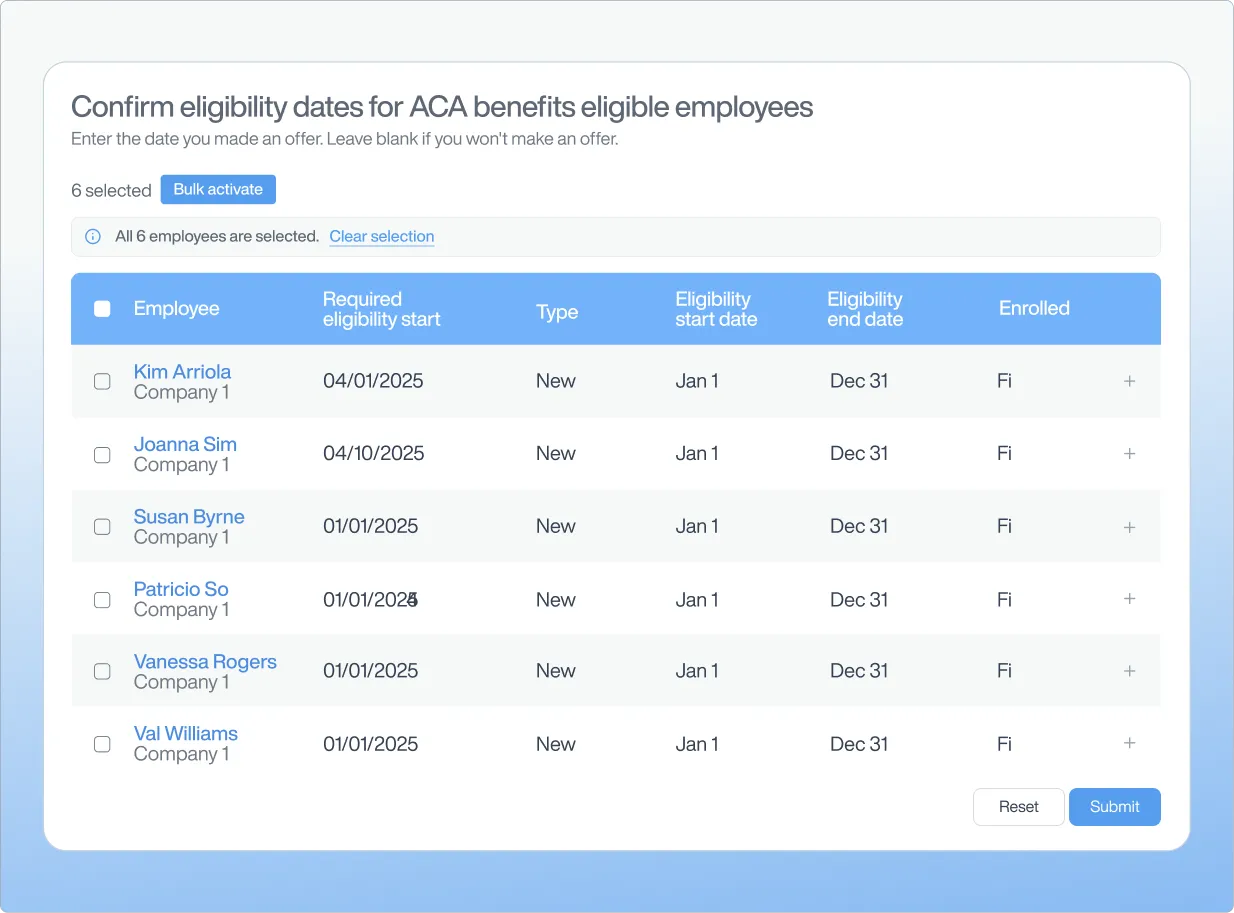Click the Clear selection link
Viewport: 1234px width, 913px height.
pos(382,237)
